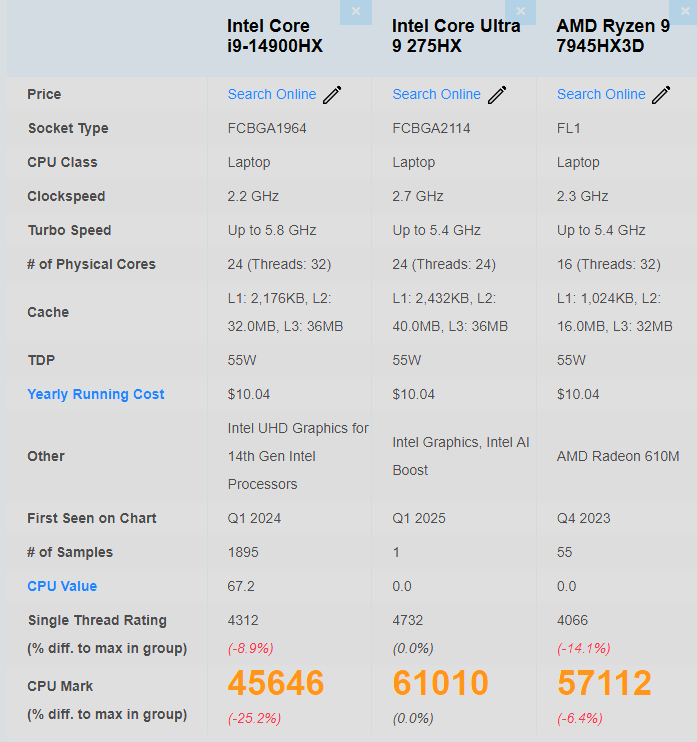Viewport: 697px width, 742px height.
Task: Search Online for Core Ultra 9 275HX price
Action: click(x=436, y=94)
